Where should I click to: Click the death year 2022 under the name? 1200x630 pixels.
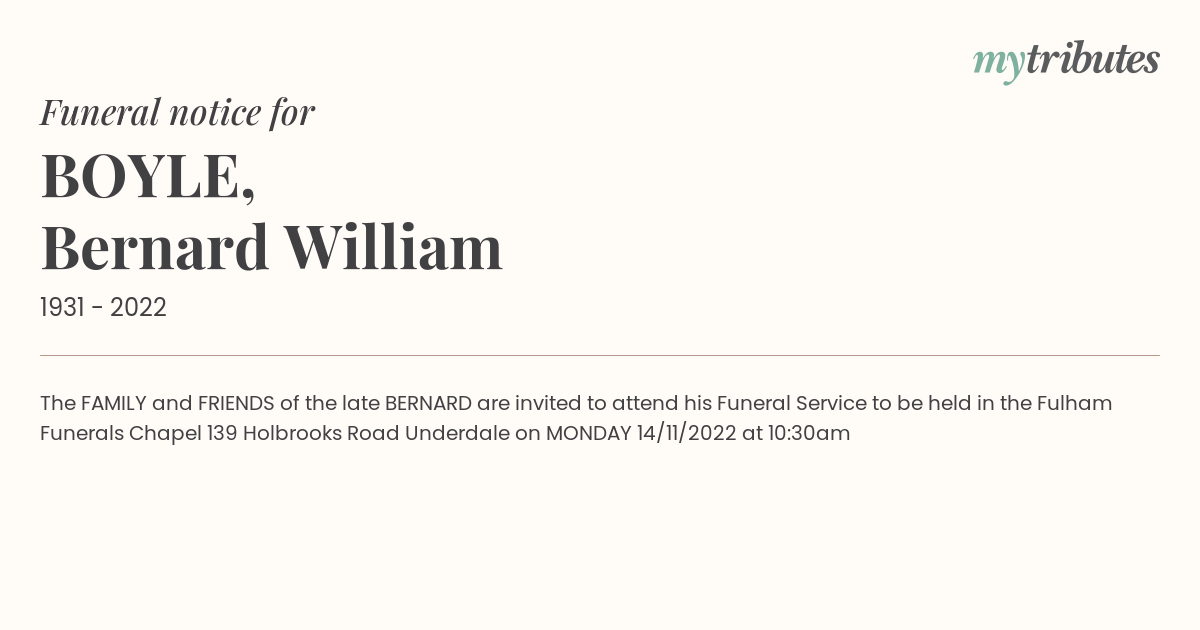tap(138, 307)
